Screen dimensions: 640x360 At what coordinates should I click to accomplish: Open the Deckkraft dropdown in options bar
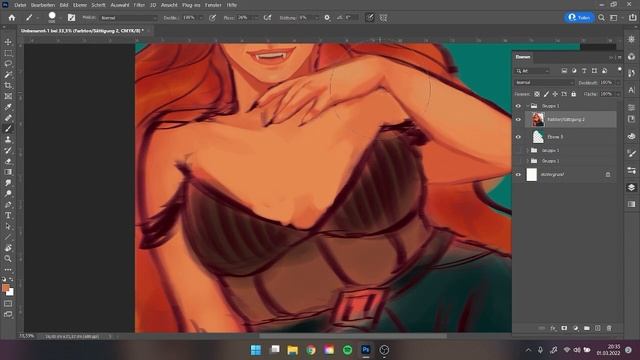200,18
